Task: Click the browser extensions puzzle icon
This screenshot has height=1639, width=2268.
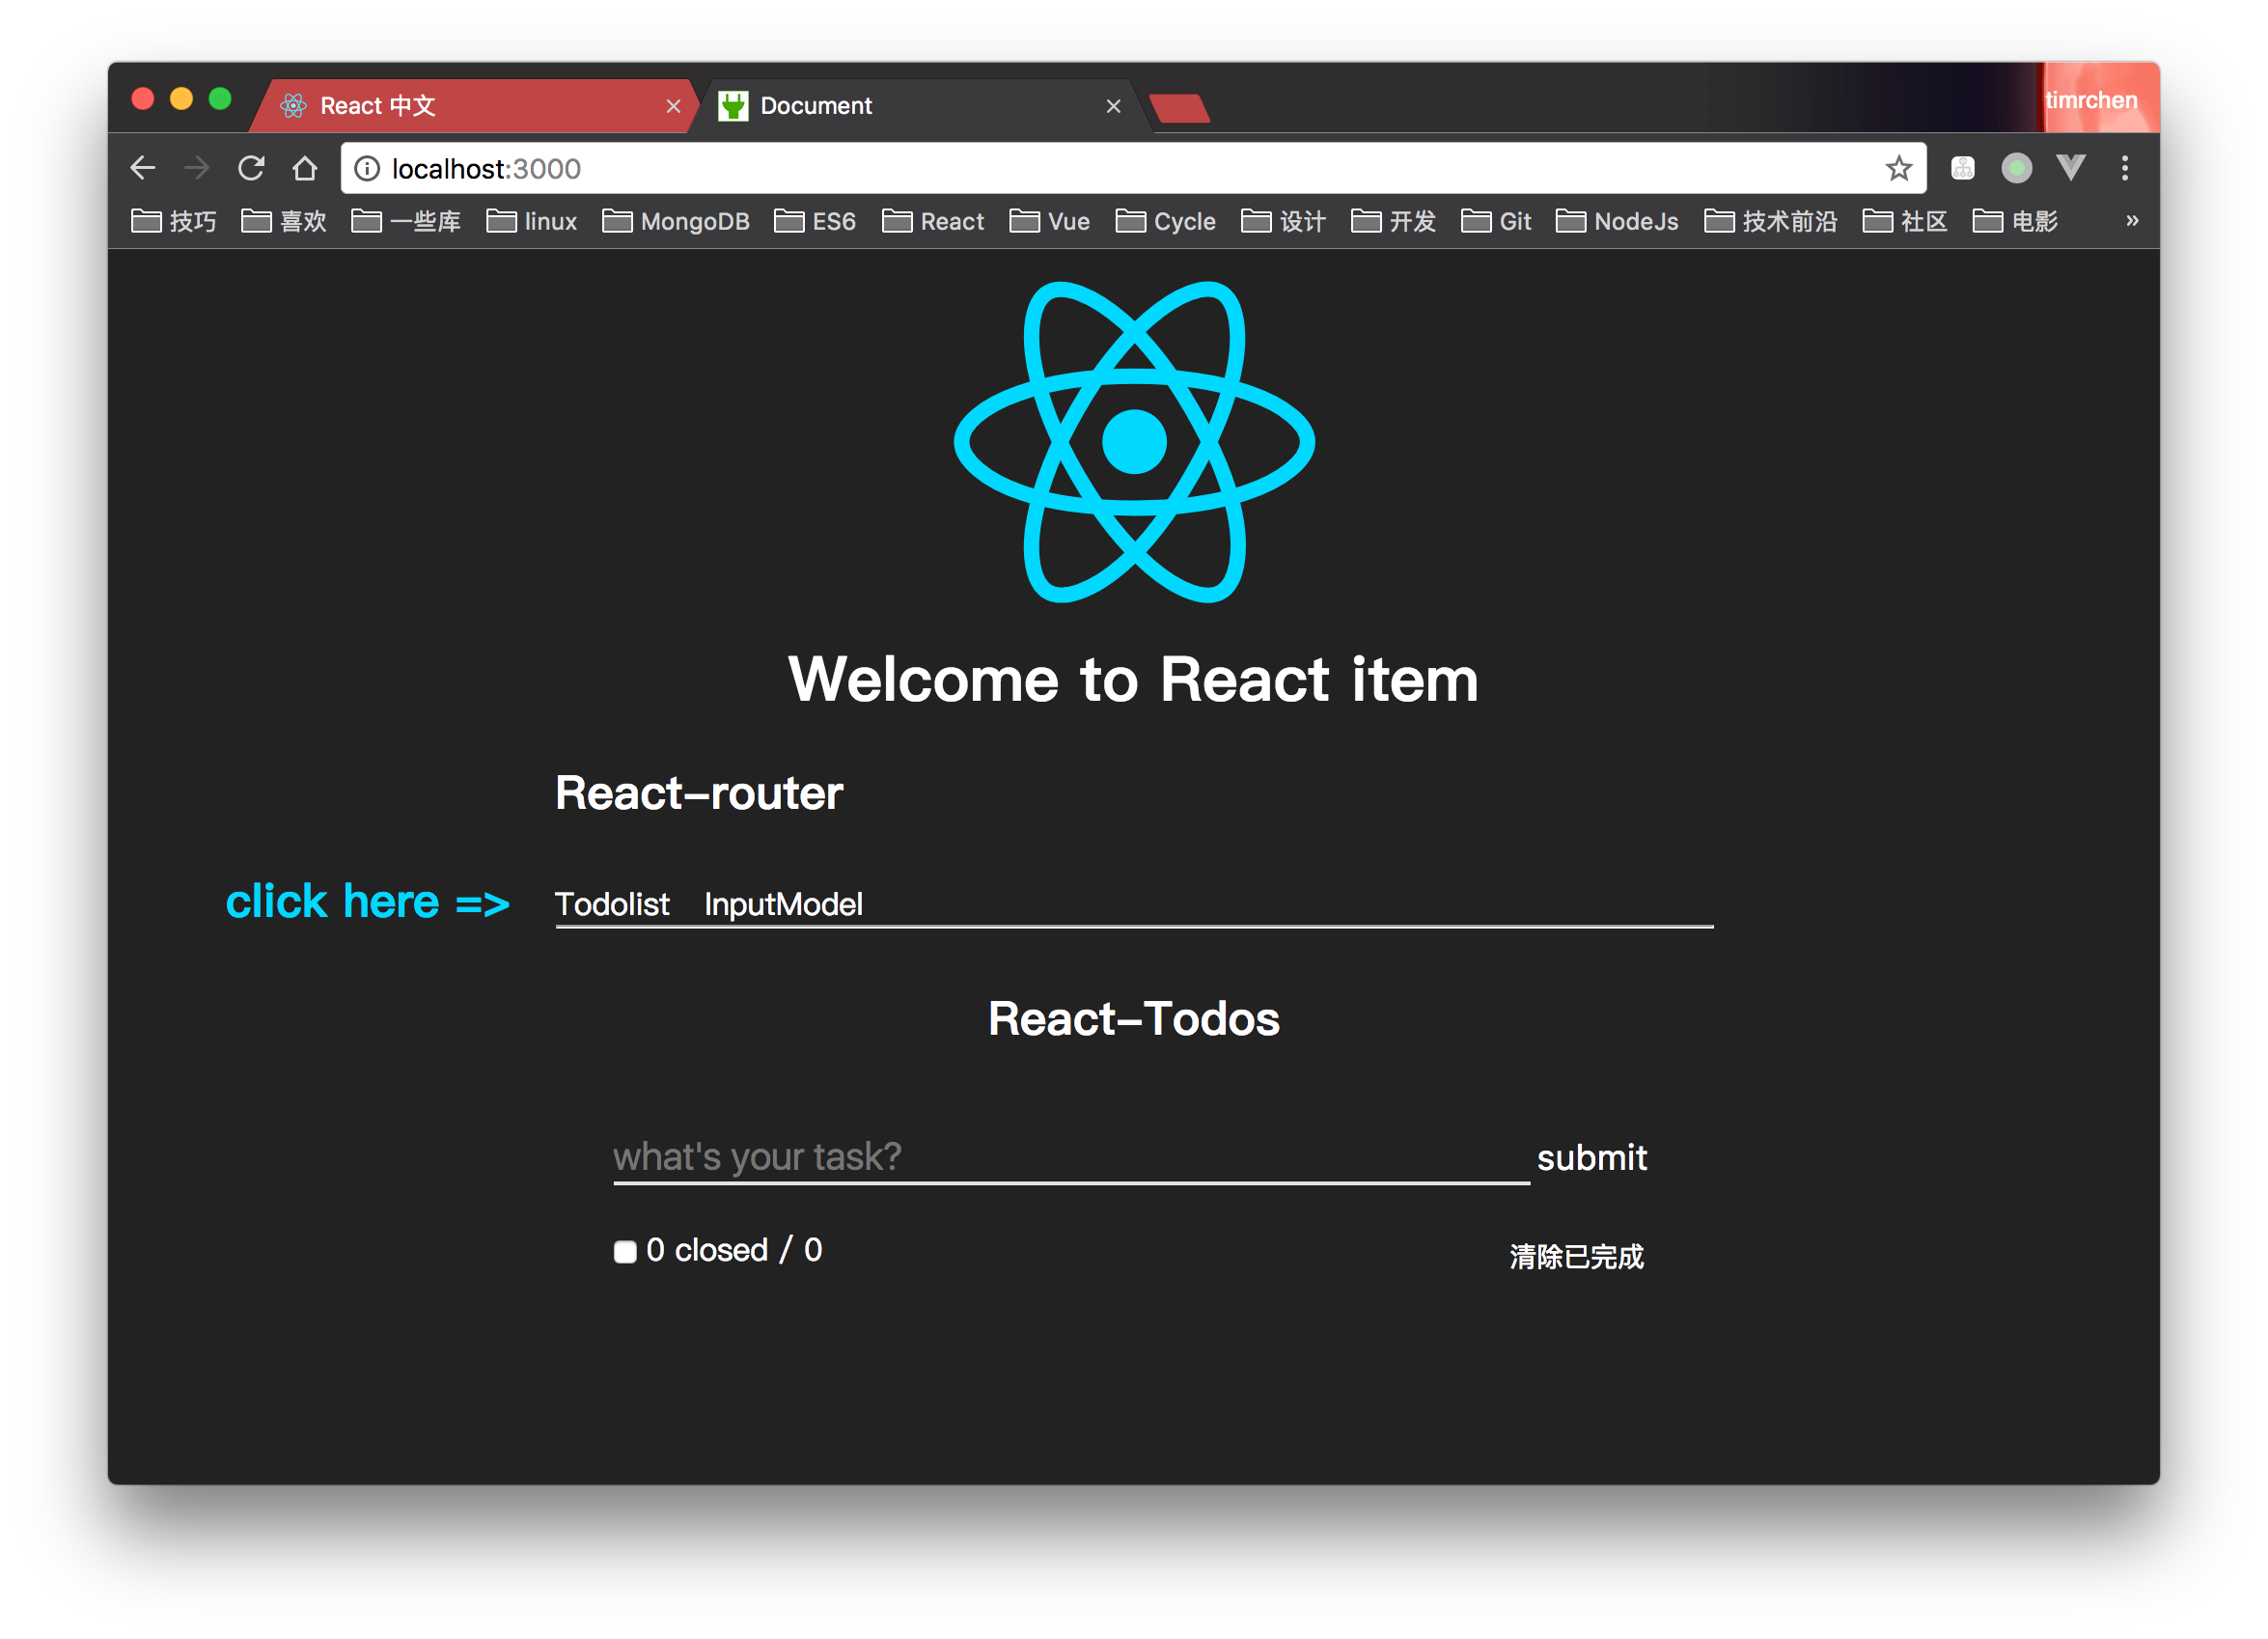Action: click(1960, 167)
